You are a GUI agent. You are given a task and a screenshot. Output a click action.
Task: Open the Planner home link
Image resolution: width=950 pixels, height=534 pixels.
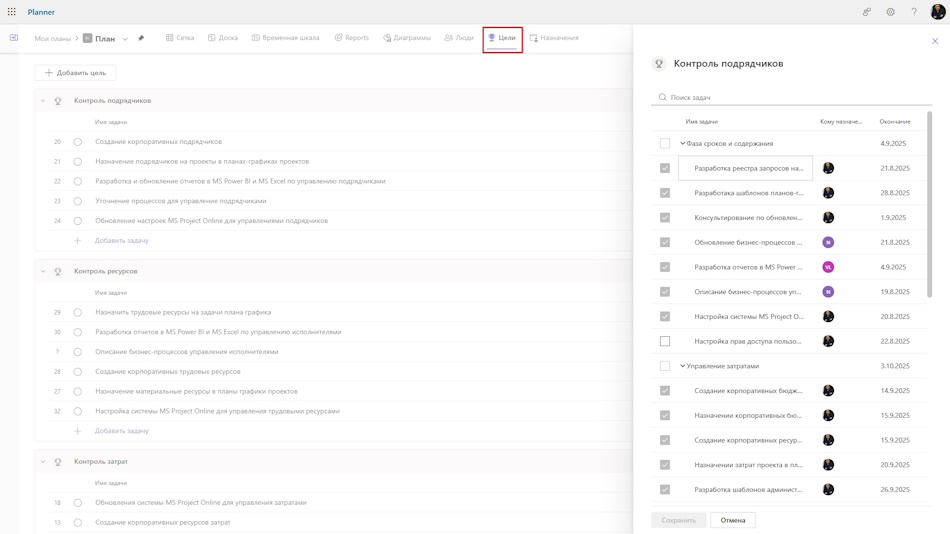pos(41,12)
